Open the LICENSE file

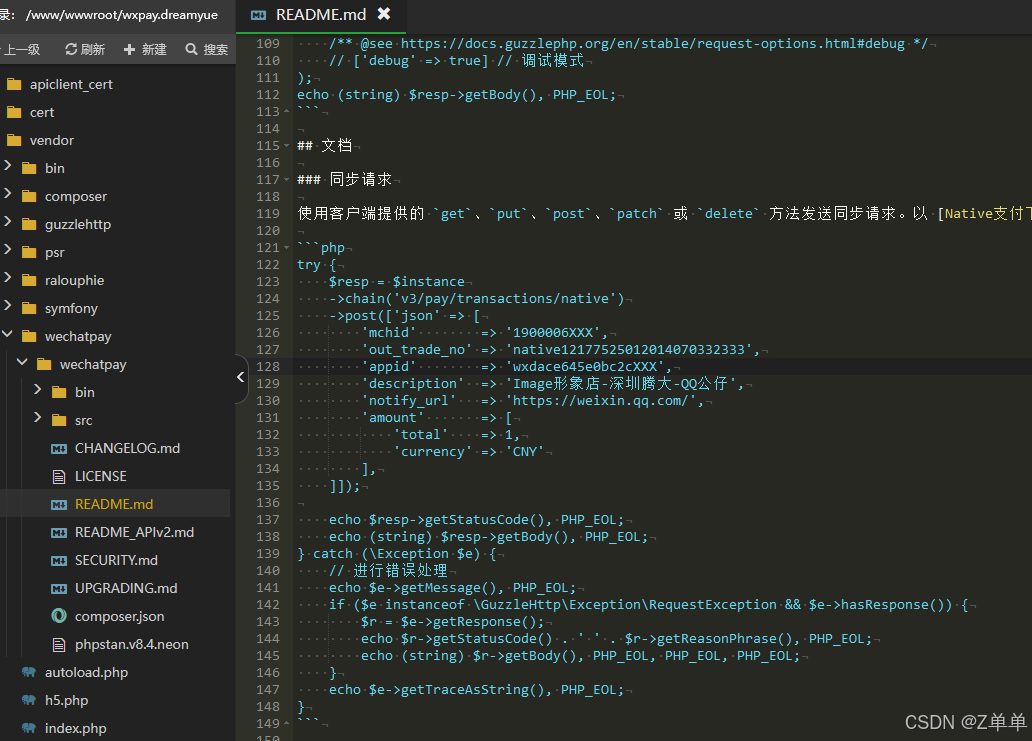click(100, 476)
